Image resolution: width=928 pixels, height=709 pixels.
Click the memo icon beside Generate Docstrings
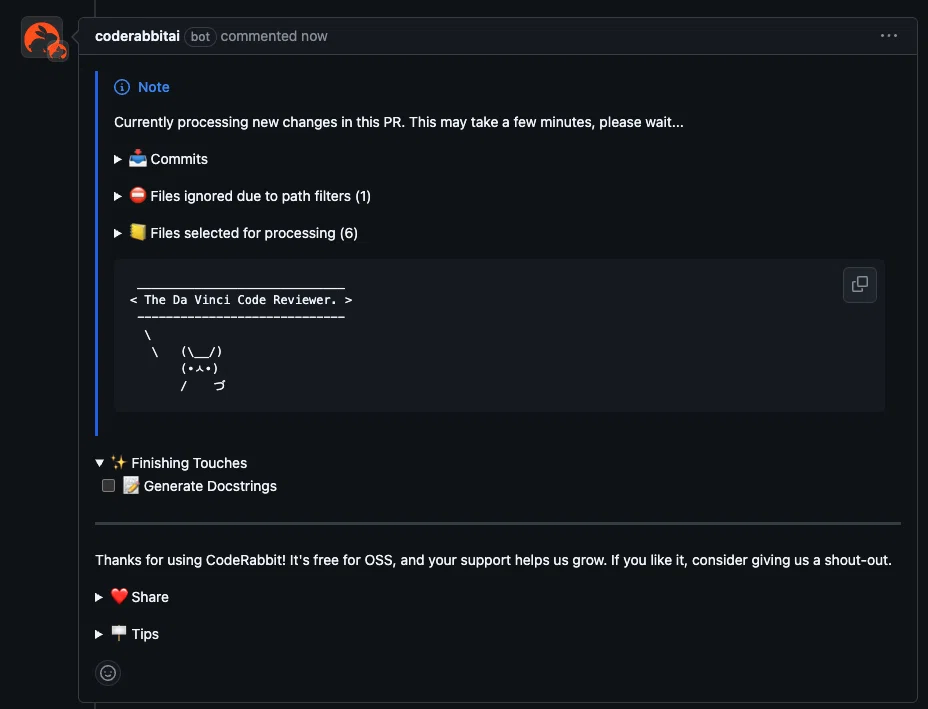coord(131,485)
